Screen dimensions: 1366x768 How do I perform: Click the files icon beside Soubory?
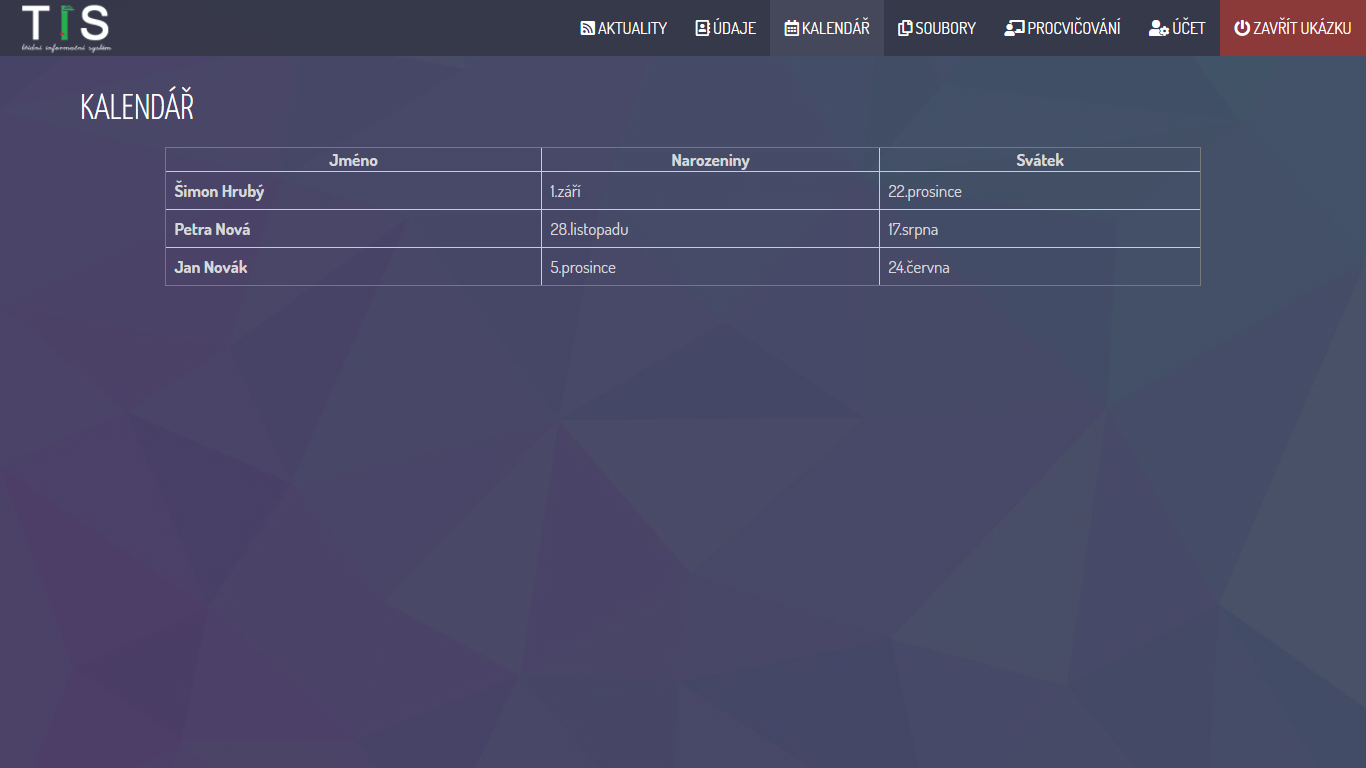(x=905, y=28)
